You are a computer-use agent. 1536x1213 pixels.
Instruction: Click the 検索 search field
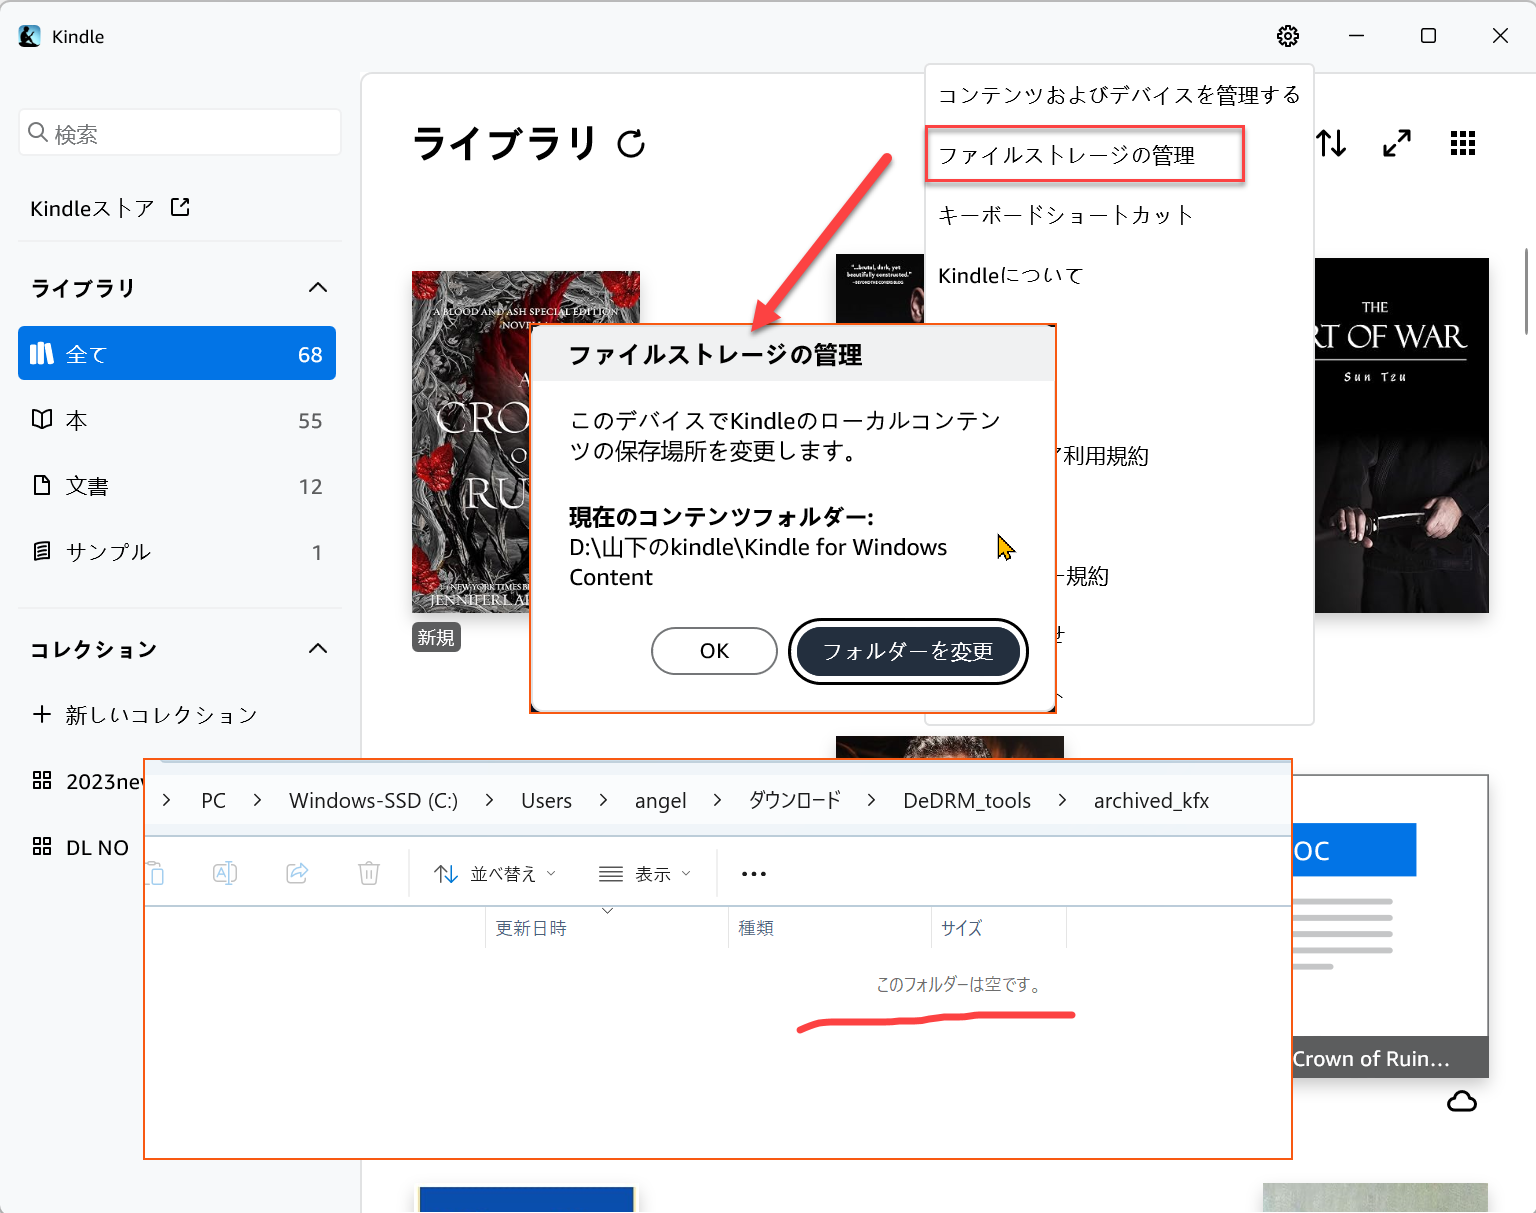coord(180,133)
